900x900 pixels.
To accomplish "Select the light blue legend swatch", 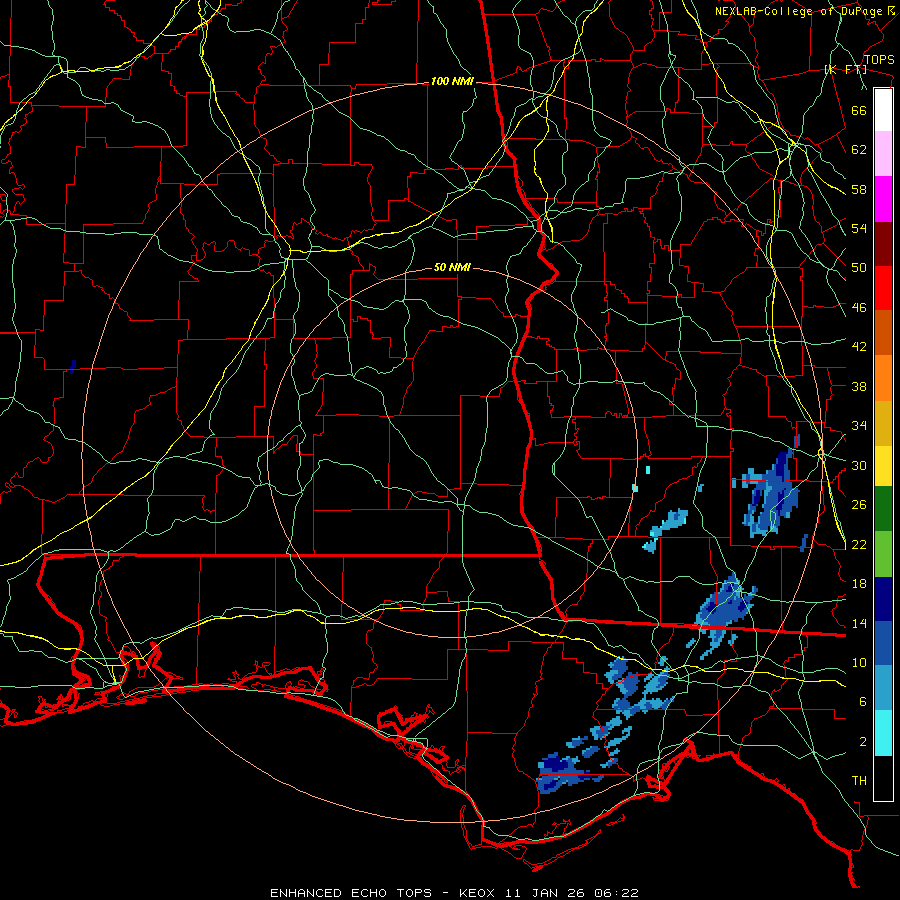I will 883,688.
